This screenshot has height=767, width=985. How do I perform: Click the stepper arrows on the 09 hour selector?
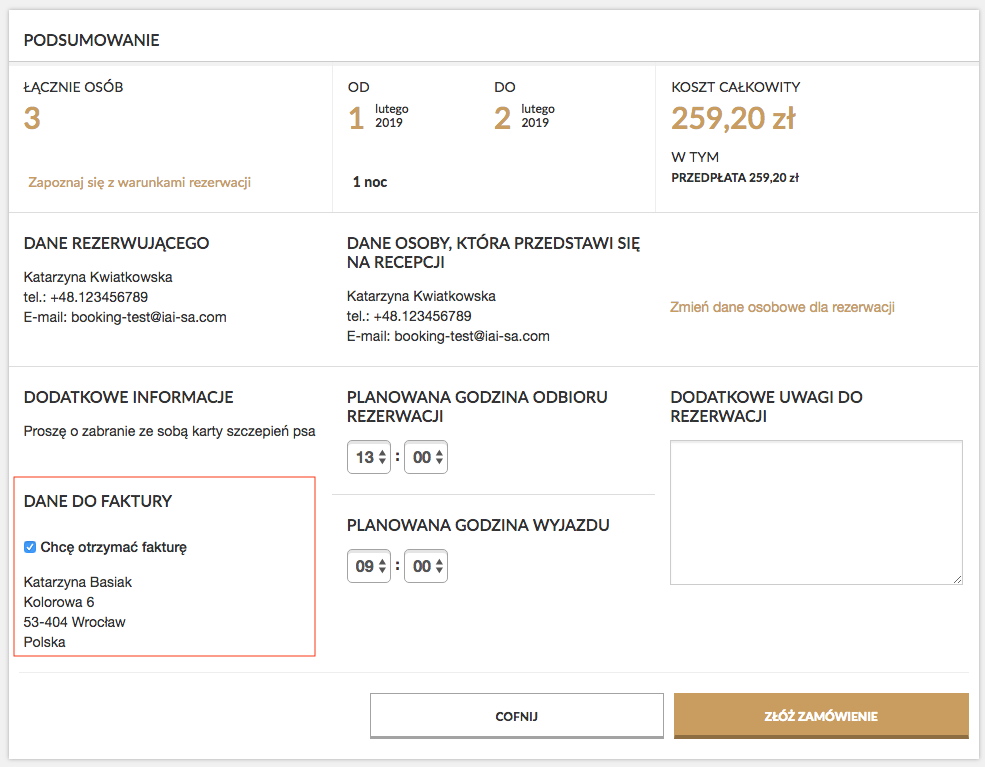pos(382,566)
